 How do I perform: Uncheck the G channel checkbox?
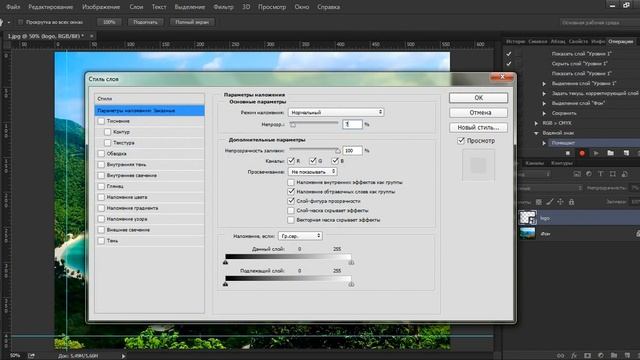(x=313, y=161)
